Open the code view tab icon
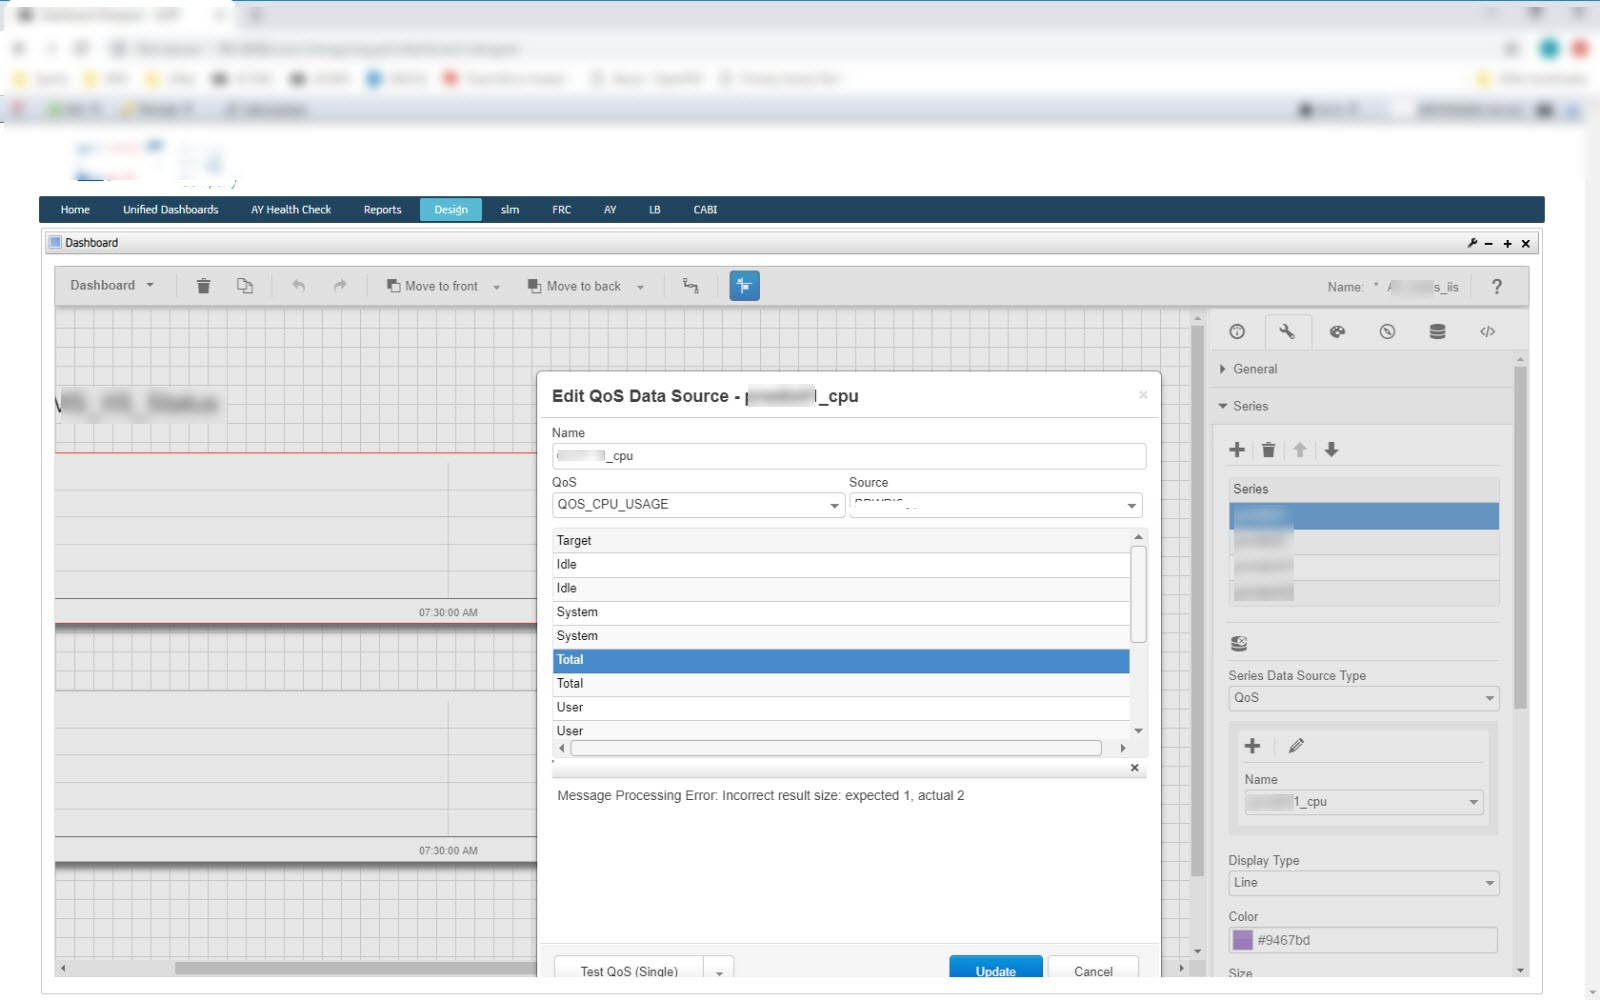The height and width of the screenshot is (1000, 1600). (x=1487, y=332)
